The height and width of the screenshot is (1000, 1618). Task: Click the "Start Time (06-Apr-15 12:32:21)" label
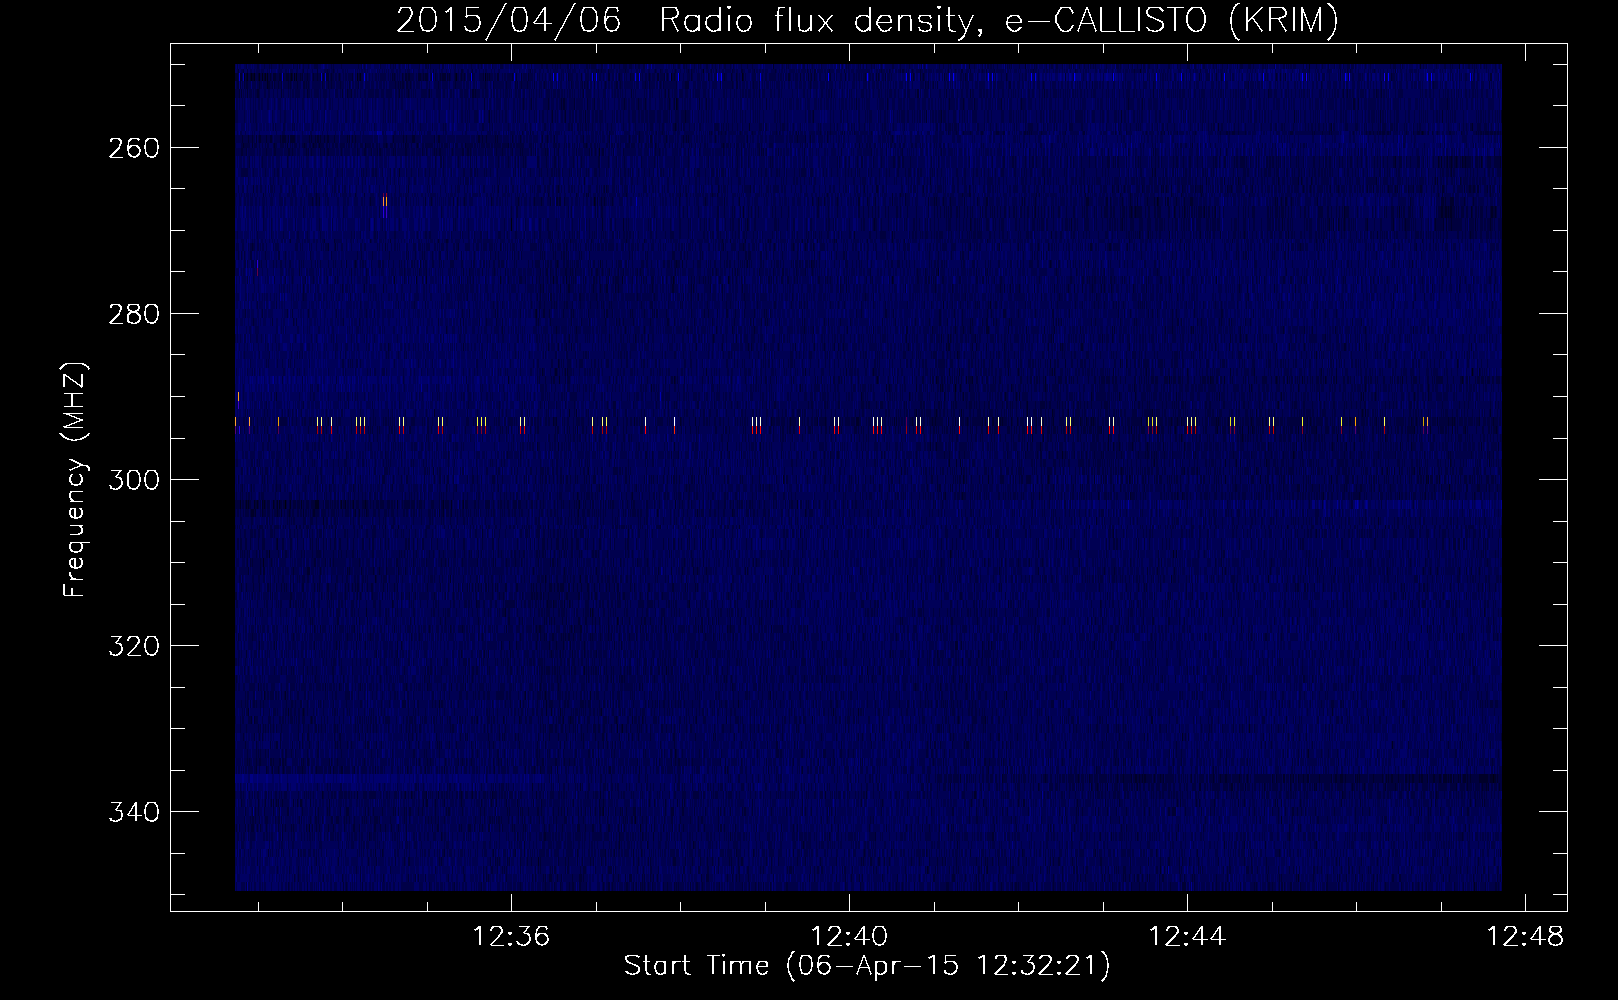coord(867,966)
